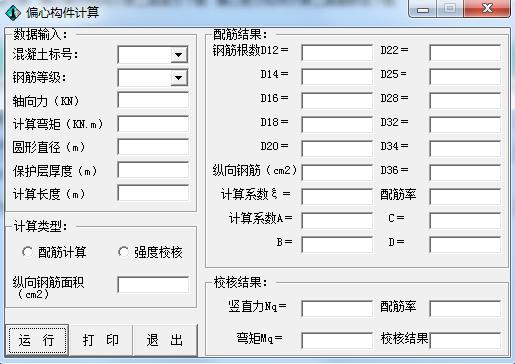Click the 打印 button
Screen dimensions: 515x364
point(101,340)
